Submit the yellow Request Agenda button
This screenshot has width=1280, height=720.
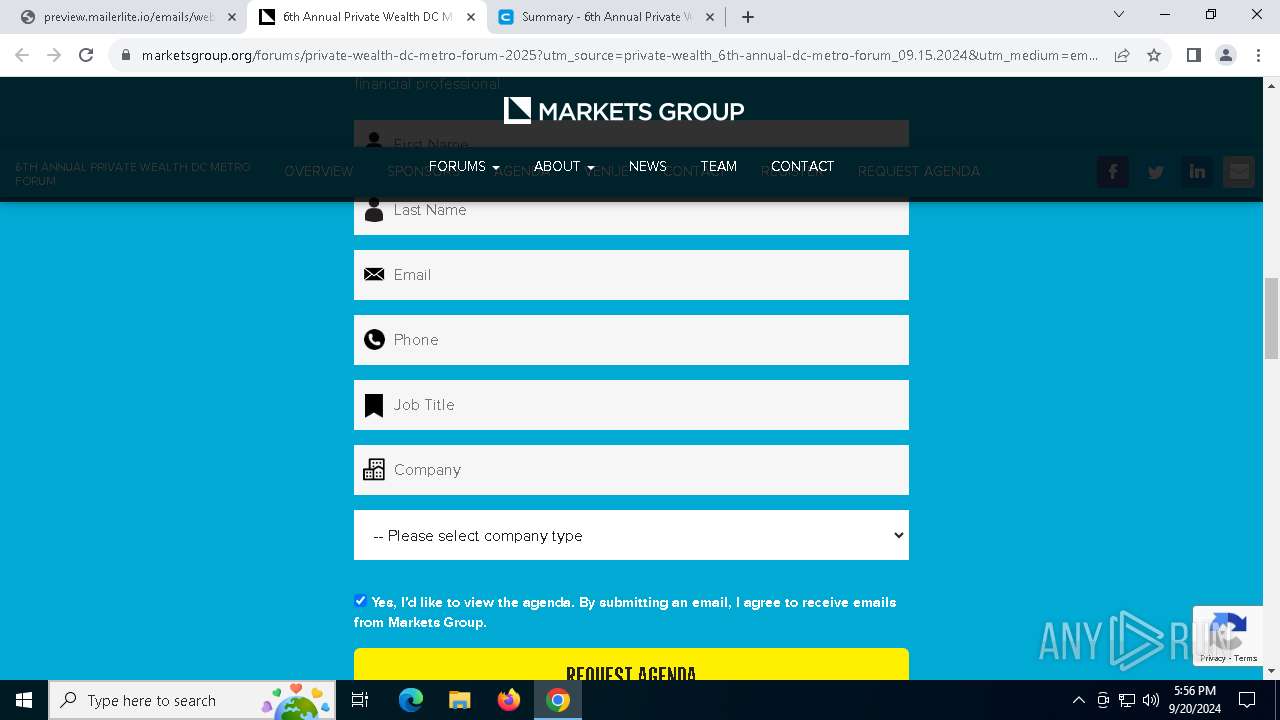pos(631,664)
